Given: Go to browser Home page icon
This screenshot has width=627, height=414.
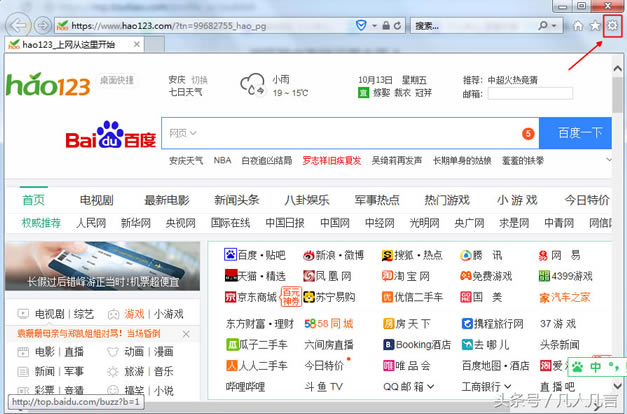Looking at the screenshot, I should (x=578, y=24).
